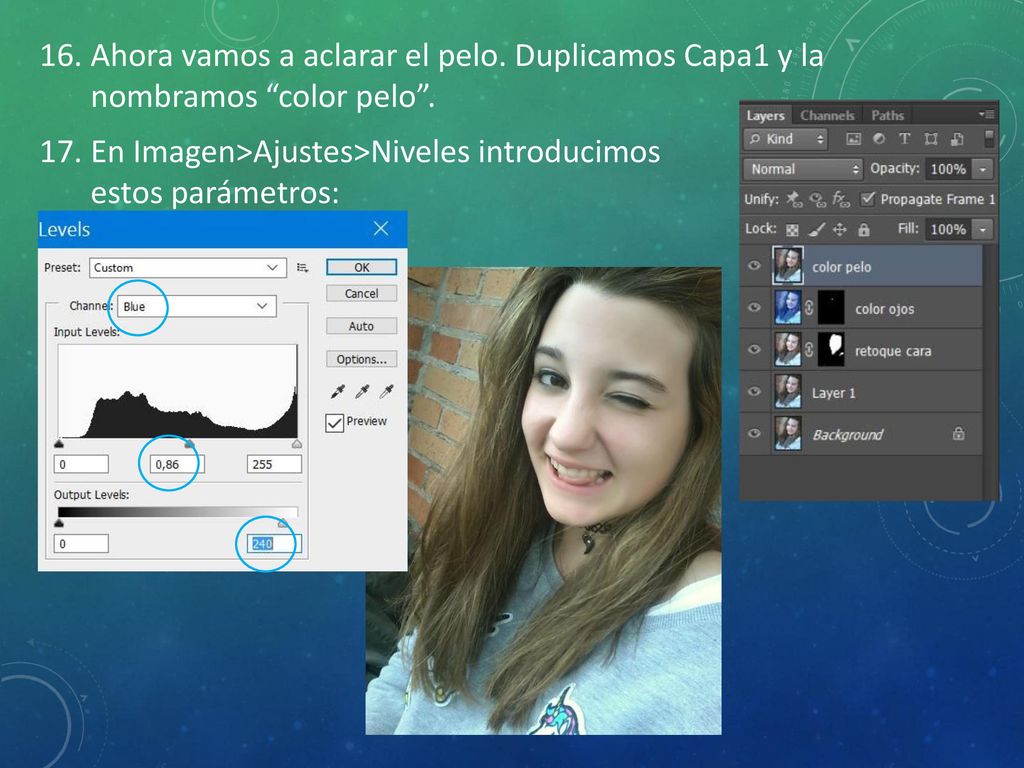Screen dimensions: 1024x768
Task: Switch to the Paths tab
Action: [x=888, y=116]
